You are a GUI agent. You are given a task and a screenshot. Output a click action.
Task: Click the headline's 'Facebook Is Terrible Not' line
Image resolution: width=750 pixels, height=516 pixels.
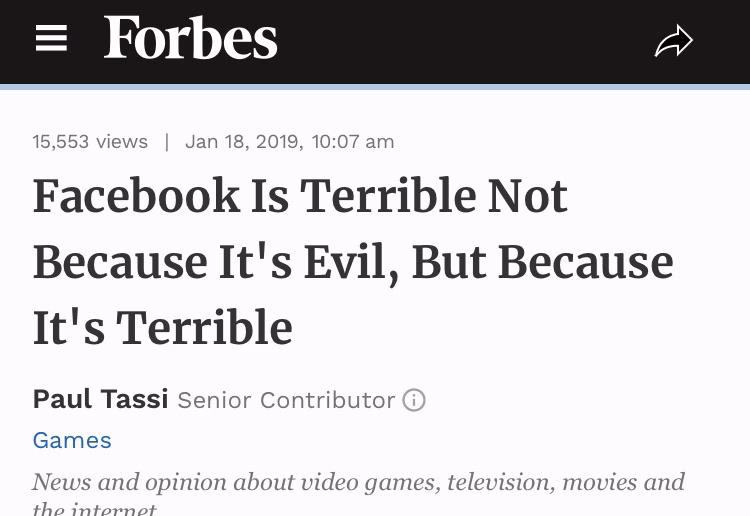(x=300, y=196)
